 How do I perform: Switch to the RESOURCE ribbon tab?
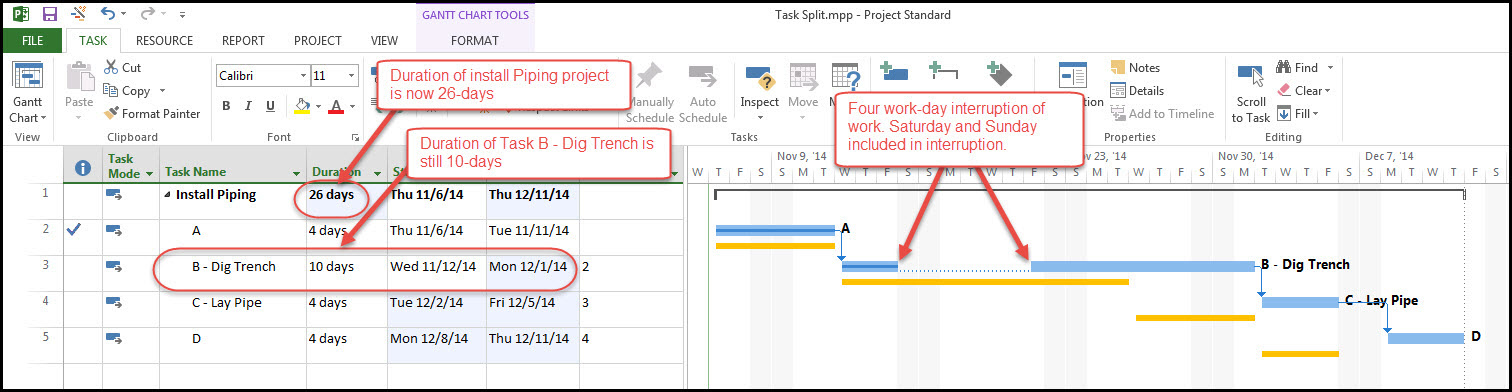pos(164,41)
